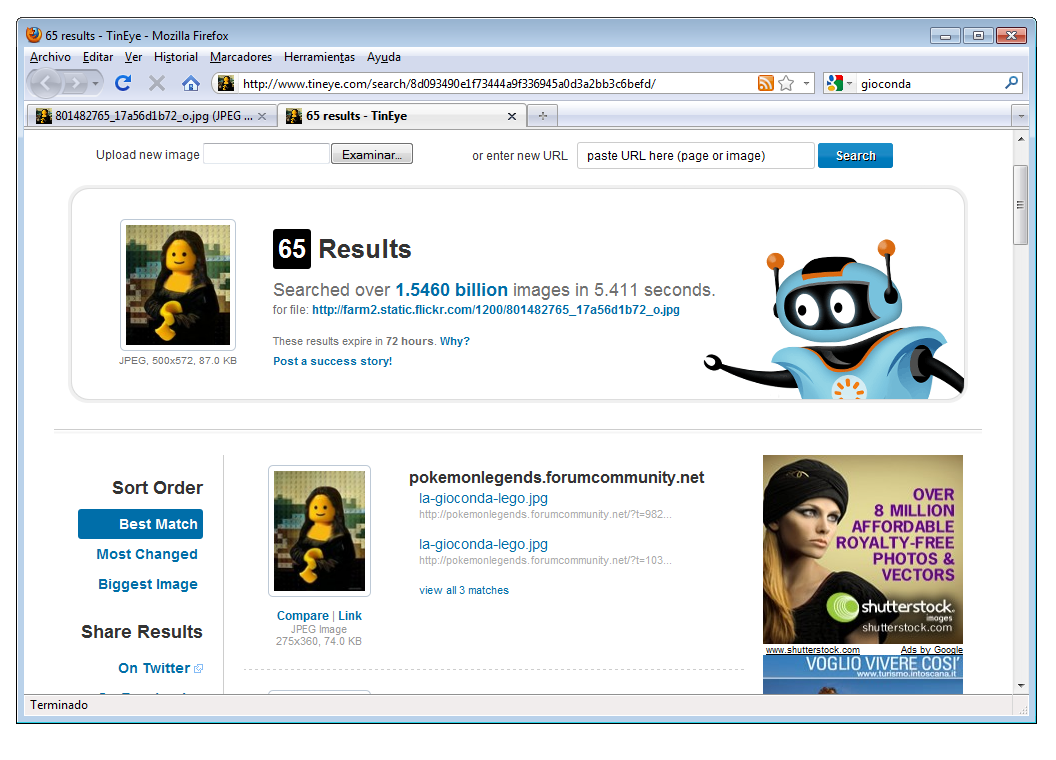Open the Archivo menu
The width and height of the screenshot is (1056, 760).
point(50,57)
